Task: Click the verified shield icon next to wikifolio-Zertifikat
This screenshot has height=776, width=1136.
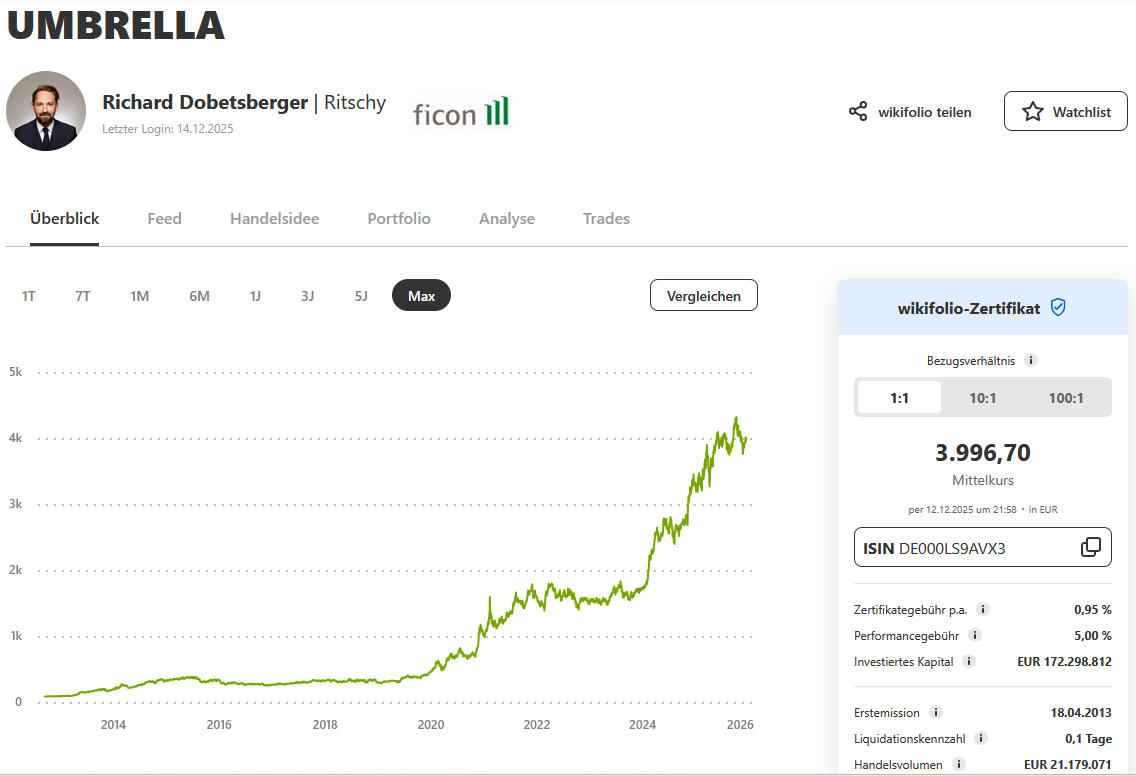Action: 1058,308
